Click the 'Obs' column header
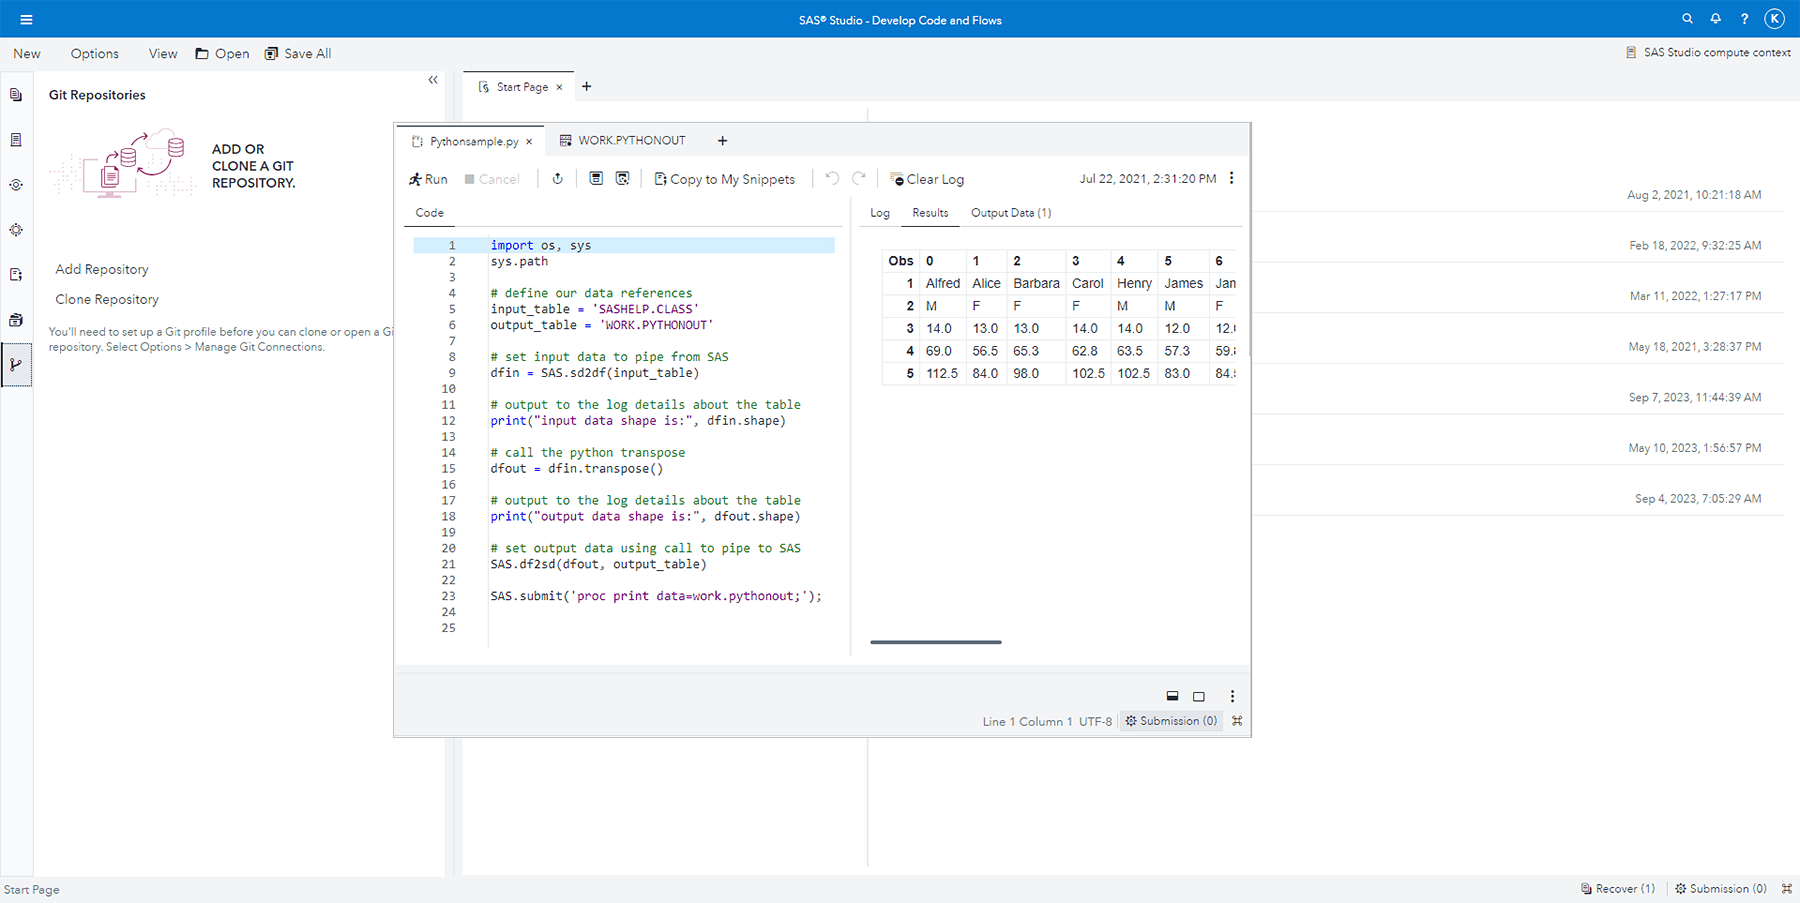Image resolution: width=1800 pixels, height=903 pixels. pyautogui.click(x=901, y=261)
